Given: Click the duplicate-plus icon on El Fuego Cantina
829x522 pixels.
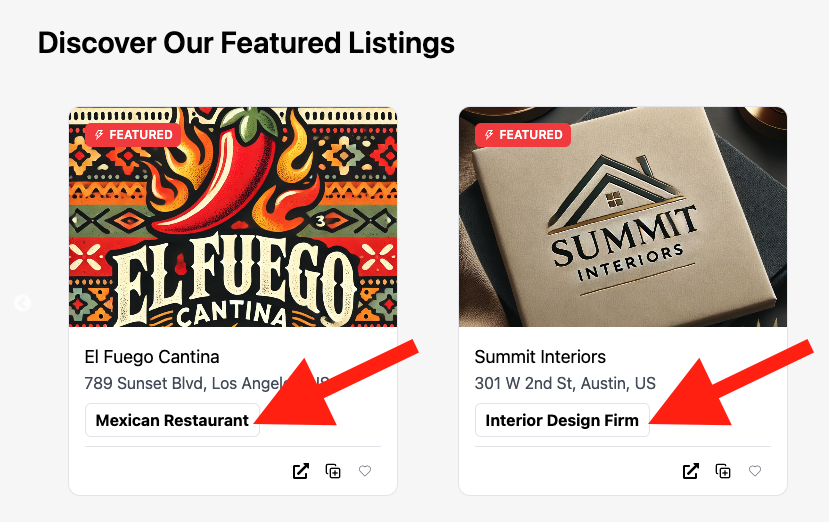Looking at the screenshot, I should pos(334,471).
